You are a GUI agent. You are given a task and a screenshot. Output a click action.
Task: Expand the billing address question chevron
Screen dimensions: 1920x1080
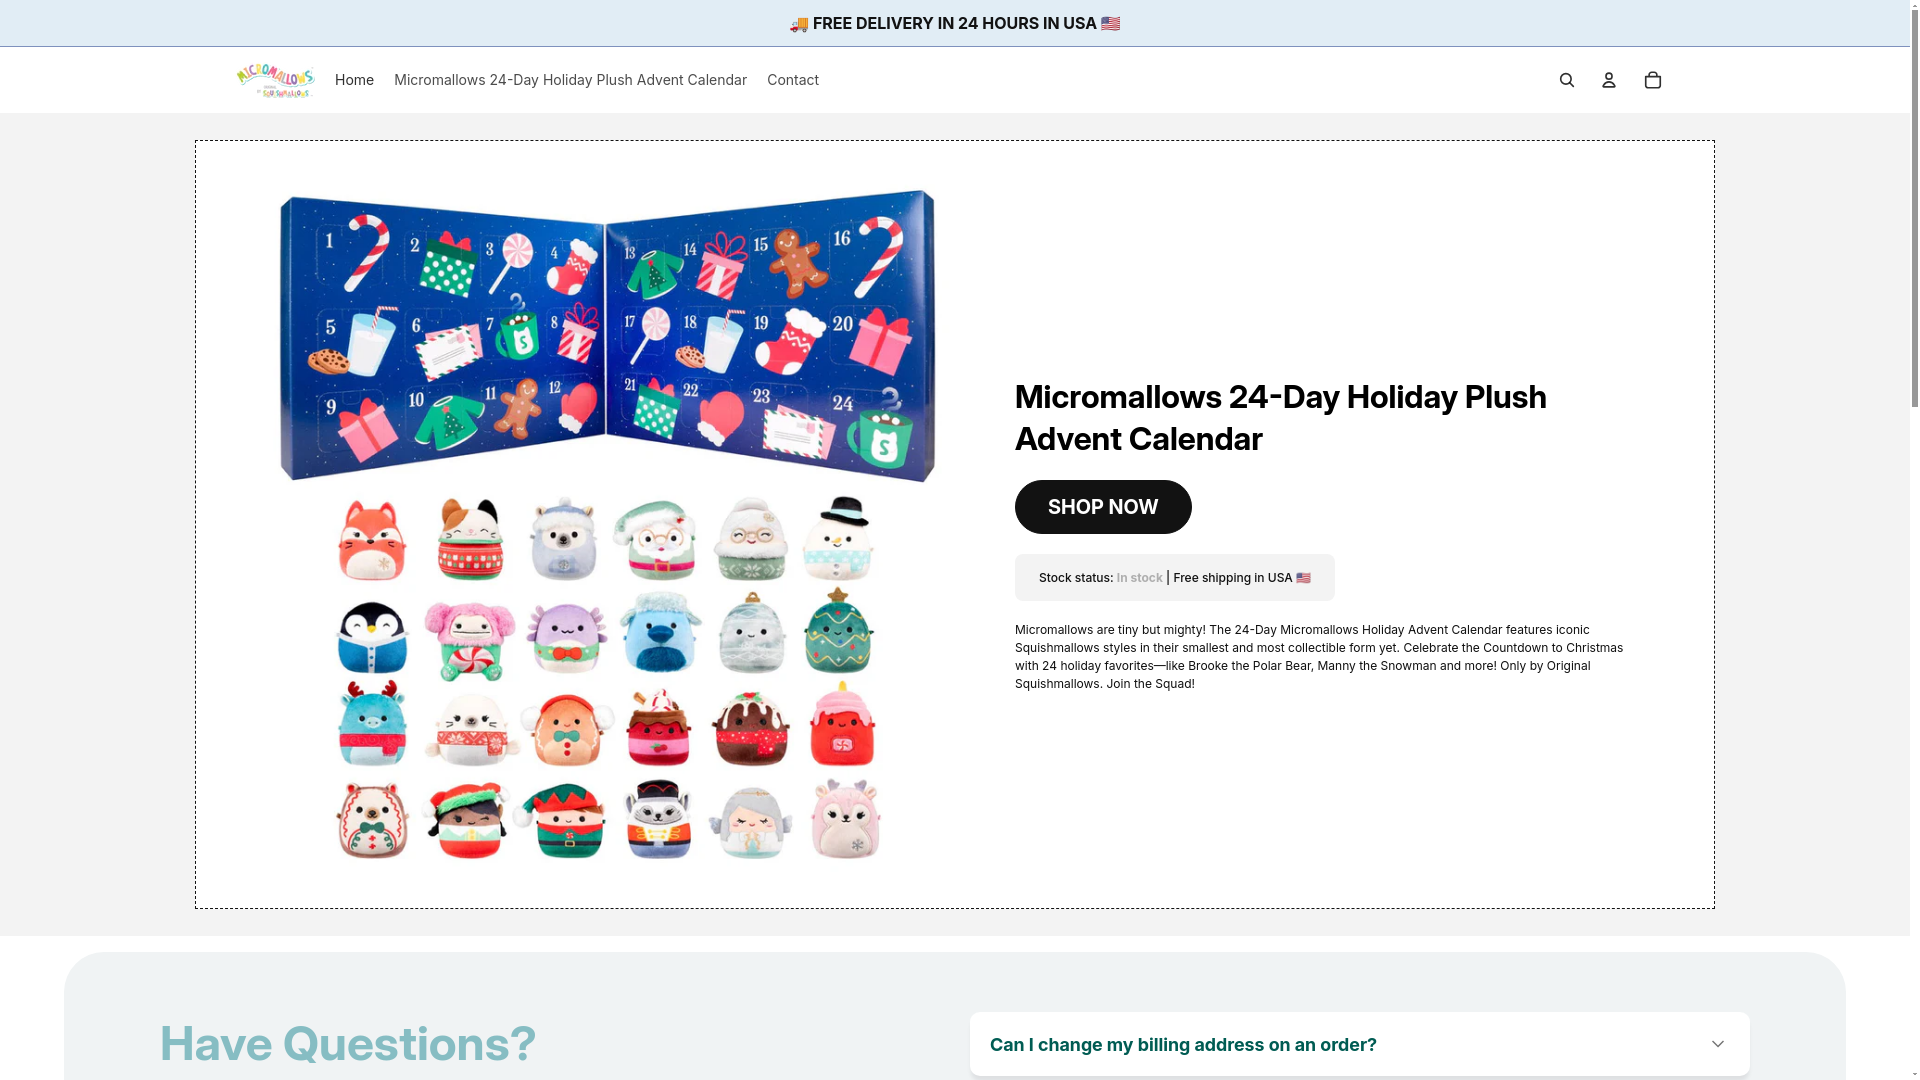pyautogui.click(x=1718, y=1044)
